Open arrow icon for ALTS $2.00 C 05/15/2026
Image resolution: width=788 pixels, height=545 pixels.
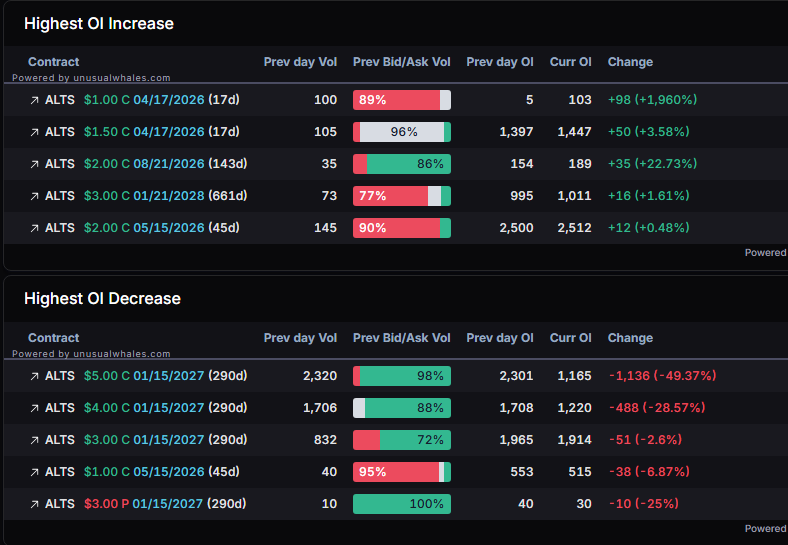click(x=34, y=228)
